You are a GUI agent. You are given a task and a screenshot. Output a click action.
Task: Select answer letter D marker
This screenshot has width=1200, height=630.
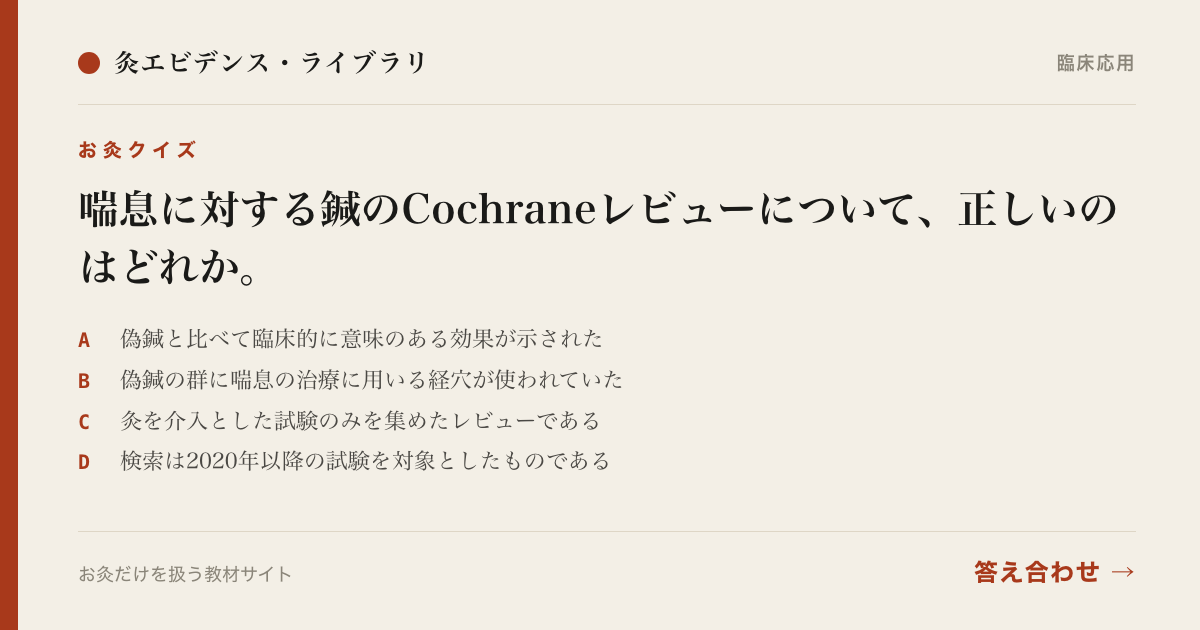point(84,462)
